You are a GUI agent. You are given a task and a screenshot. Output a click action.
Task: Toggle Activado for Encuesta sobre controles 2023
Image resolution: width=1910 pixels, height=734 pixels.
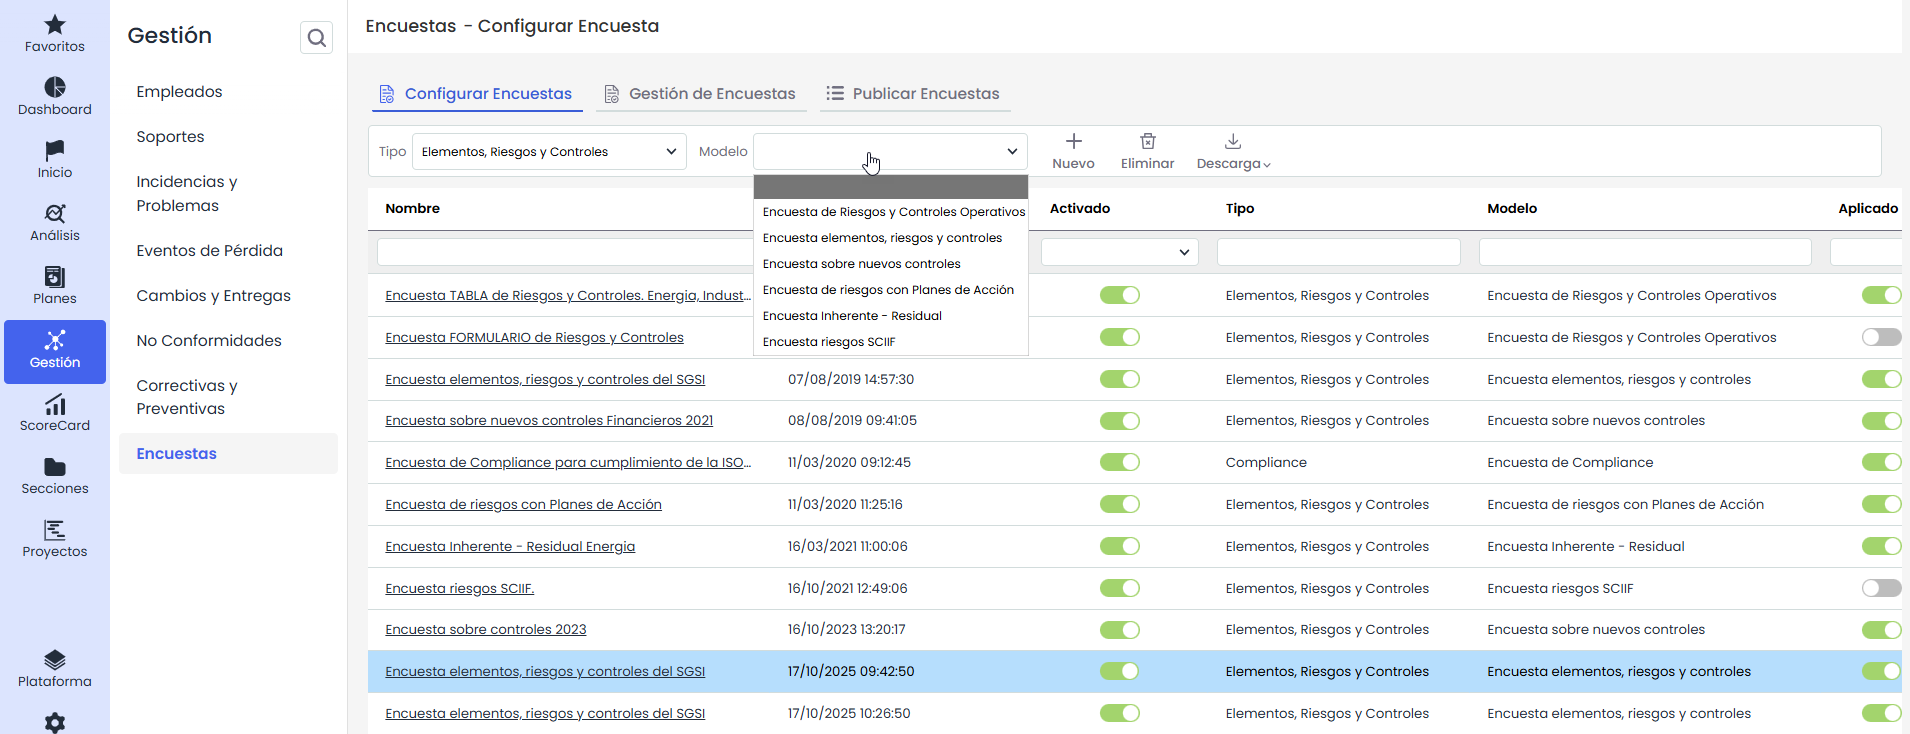tap(1119, 630)
